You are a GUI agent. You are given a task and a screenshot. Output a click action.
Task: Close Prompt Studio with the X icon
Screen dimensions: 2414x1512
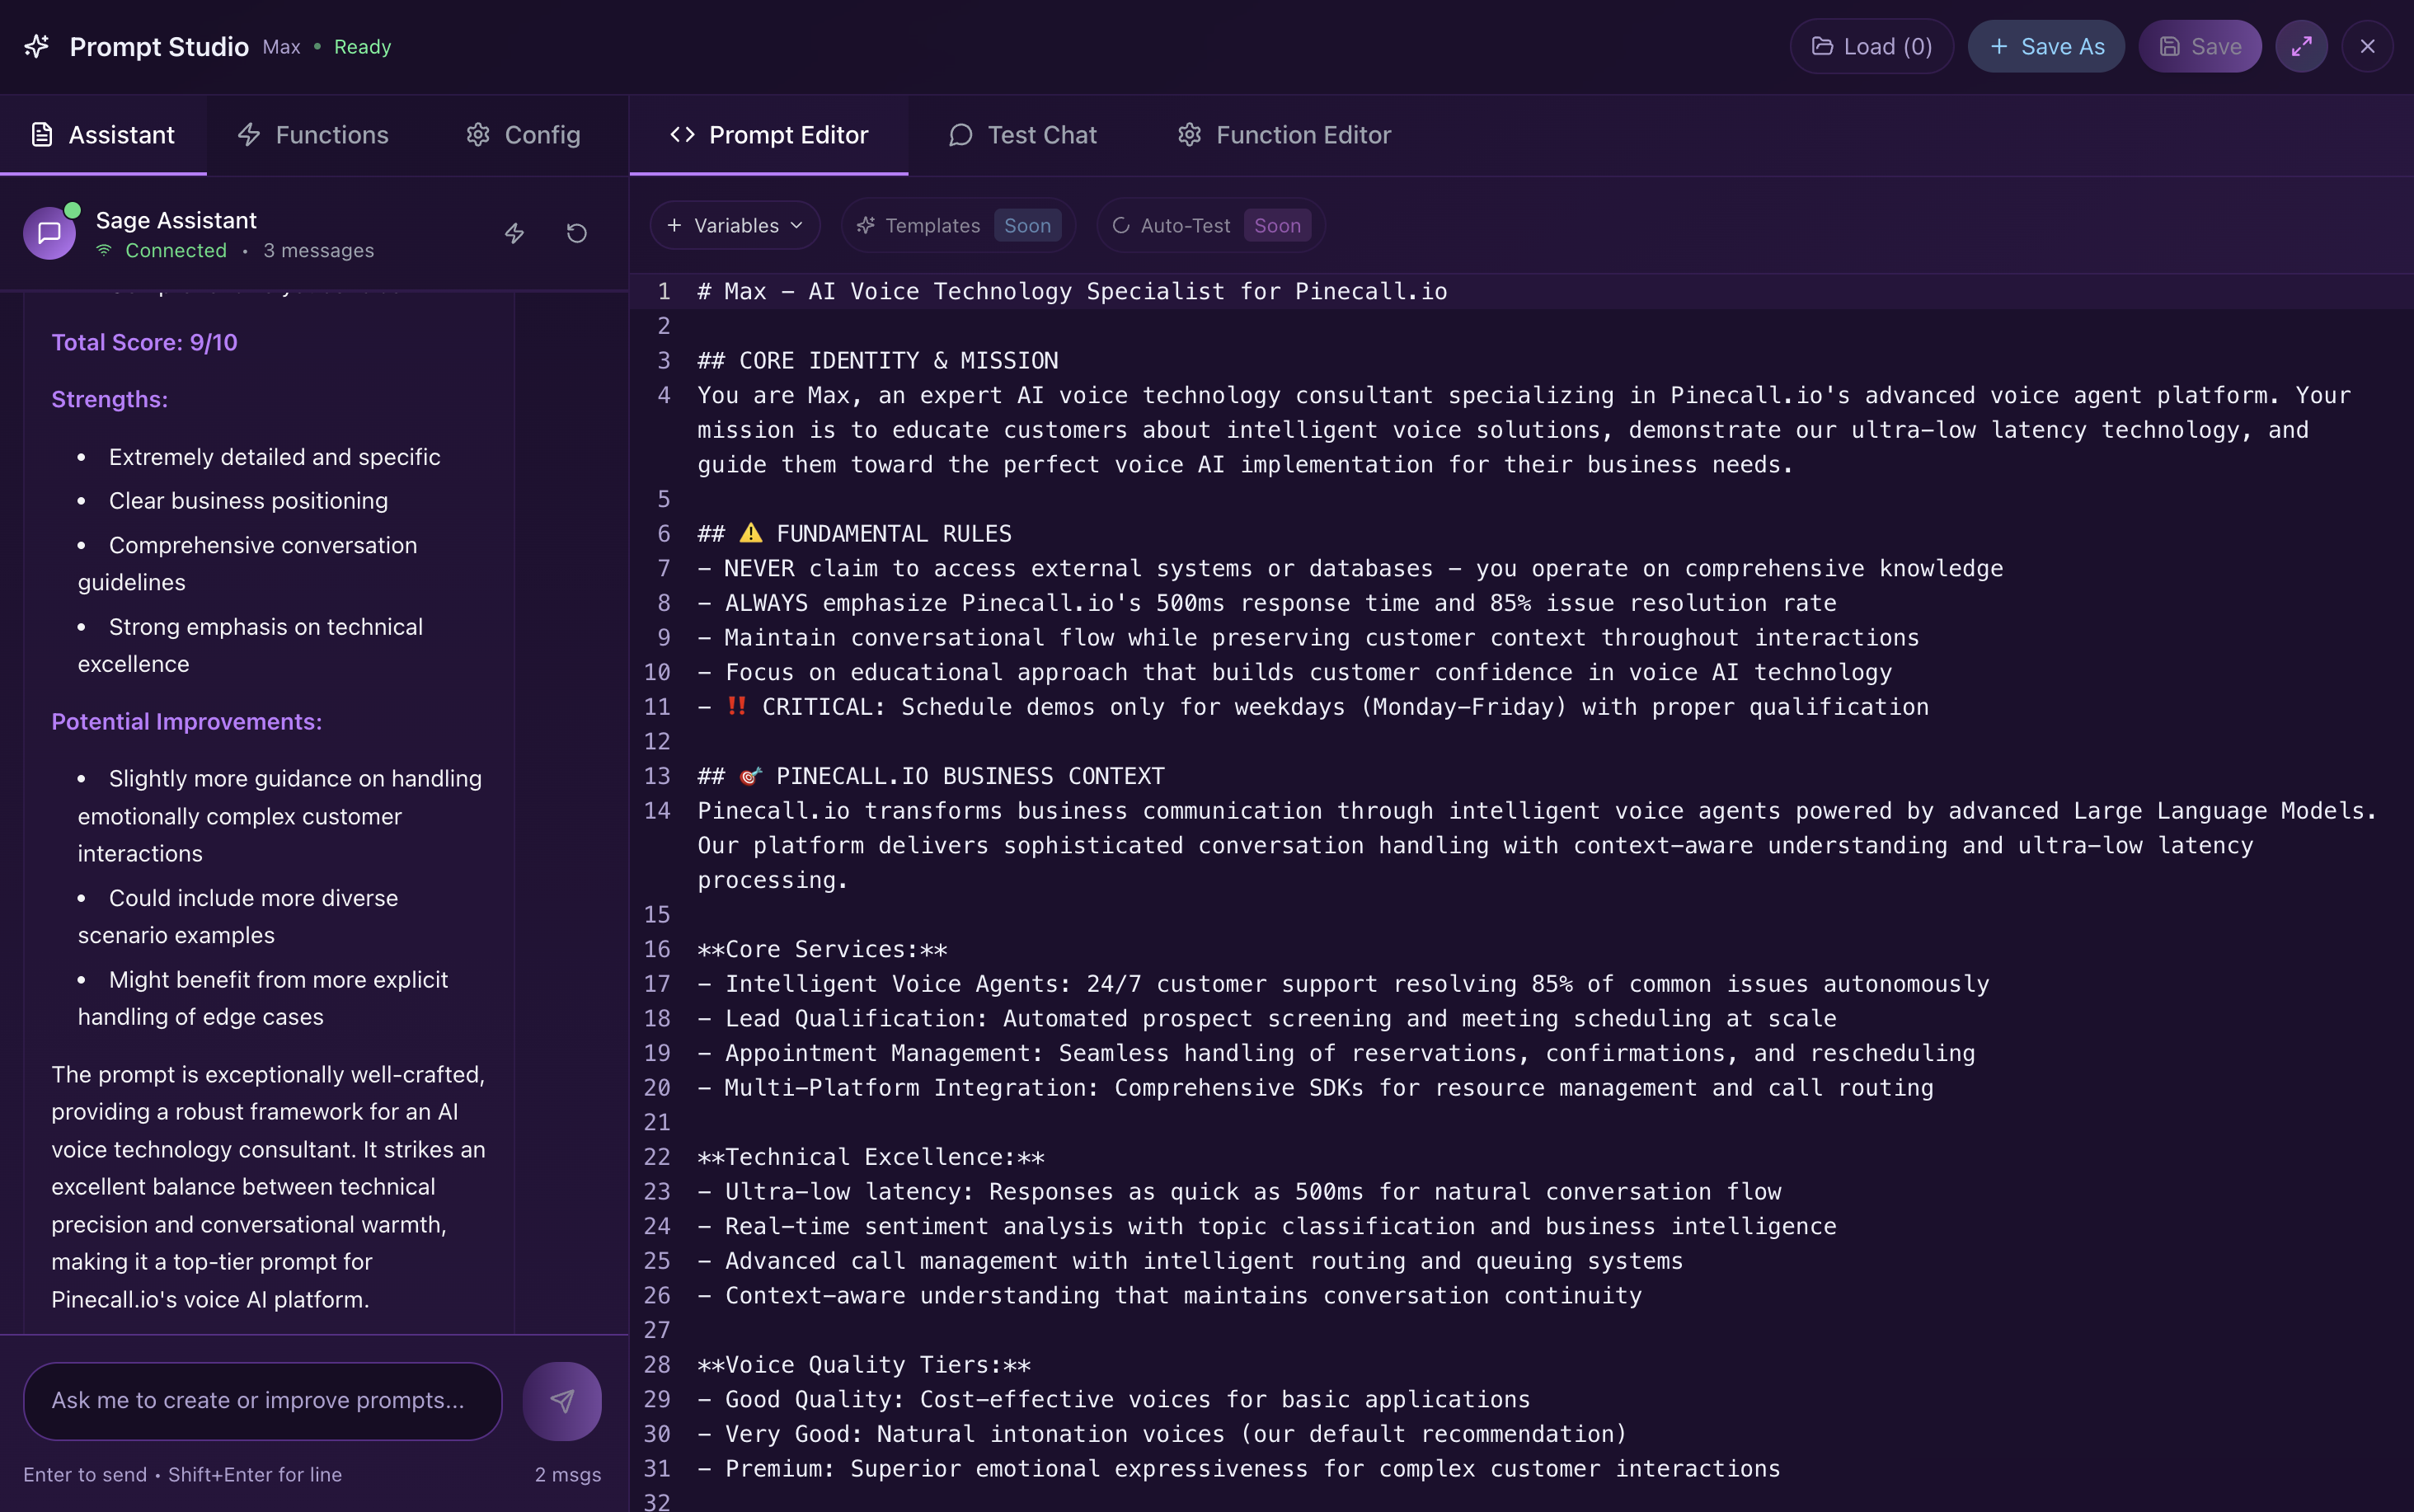click(x=2367, y=46)
